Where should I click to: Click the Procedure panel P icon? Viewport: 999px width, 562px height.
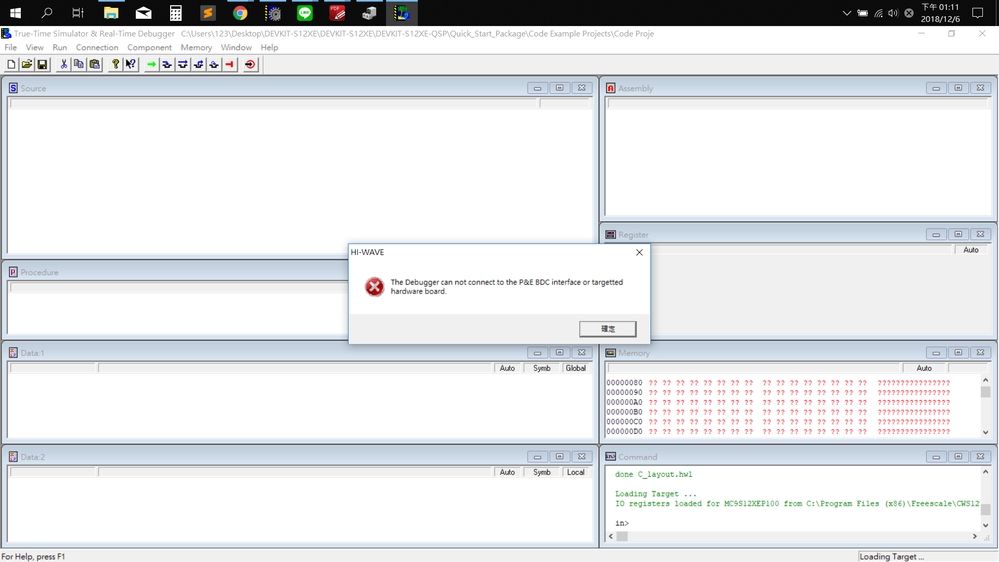13,272
